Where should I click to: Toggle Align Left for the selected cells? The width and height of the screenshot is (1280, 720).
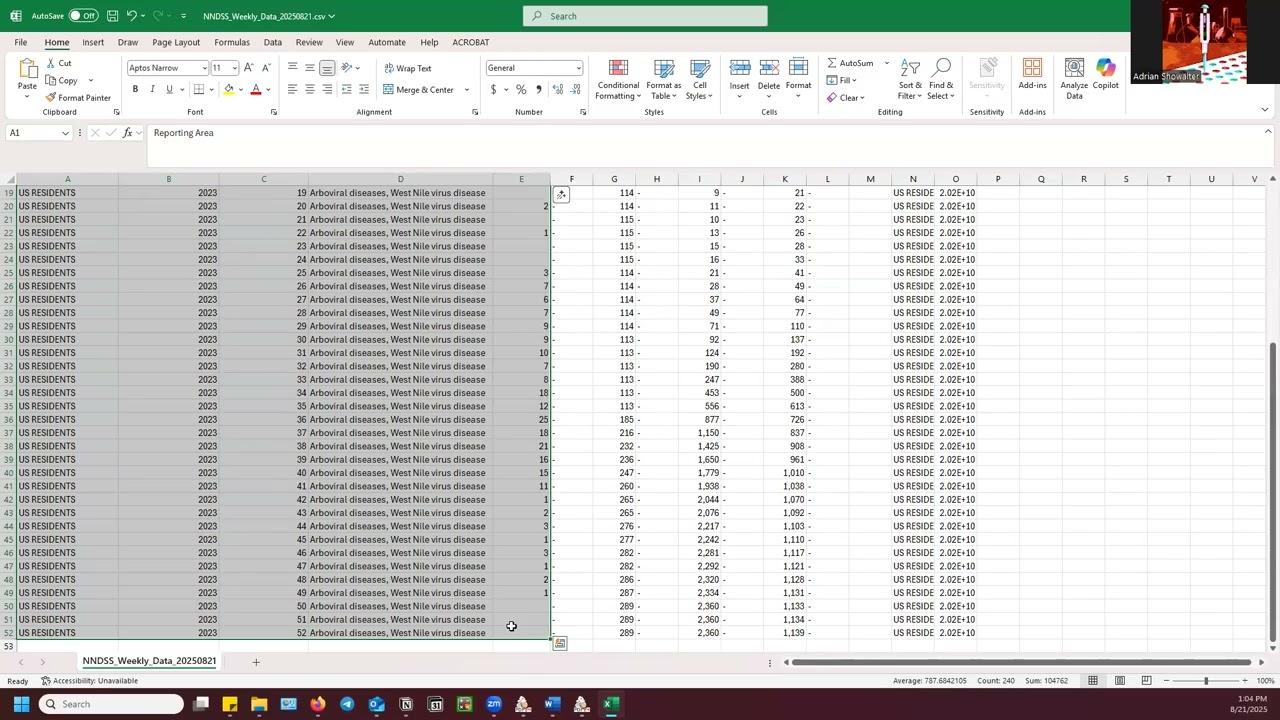click(292, 90)
